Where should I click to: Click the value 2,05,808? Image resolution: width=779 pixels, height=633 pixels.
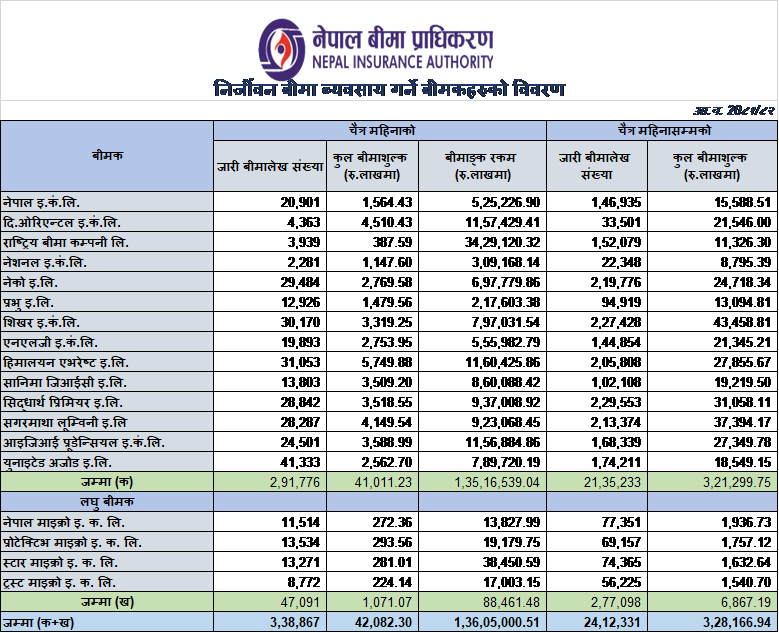pos(616,362)
